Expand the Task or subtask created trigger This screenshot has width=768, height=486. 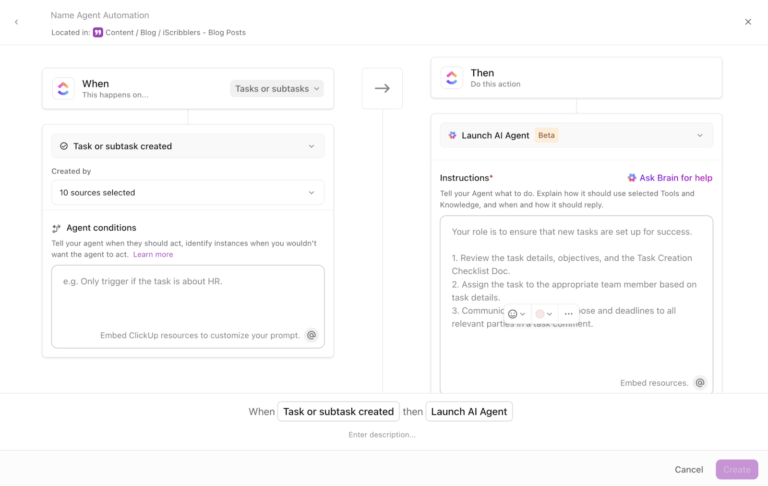[188, 146]
